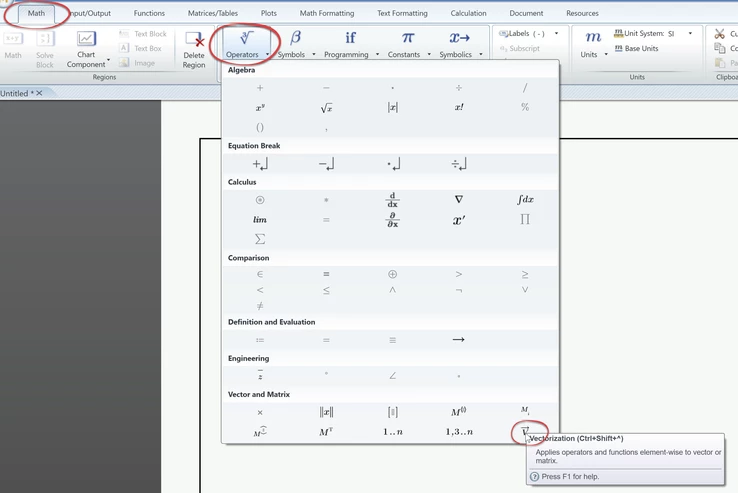Insert the Vectorization operator
The height and width of the screenshot is (493, 738).
tap(525, 431)
